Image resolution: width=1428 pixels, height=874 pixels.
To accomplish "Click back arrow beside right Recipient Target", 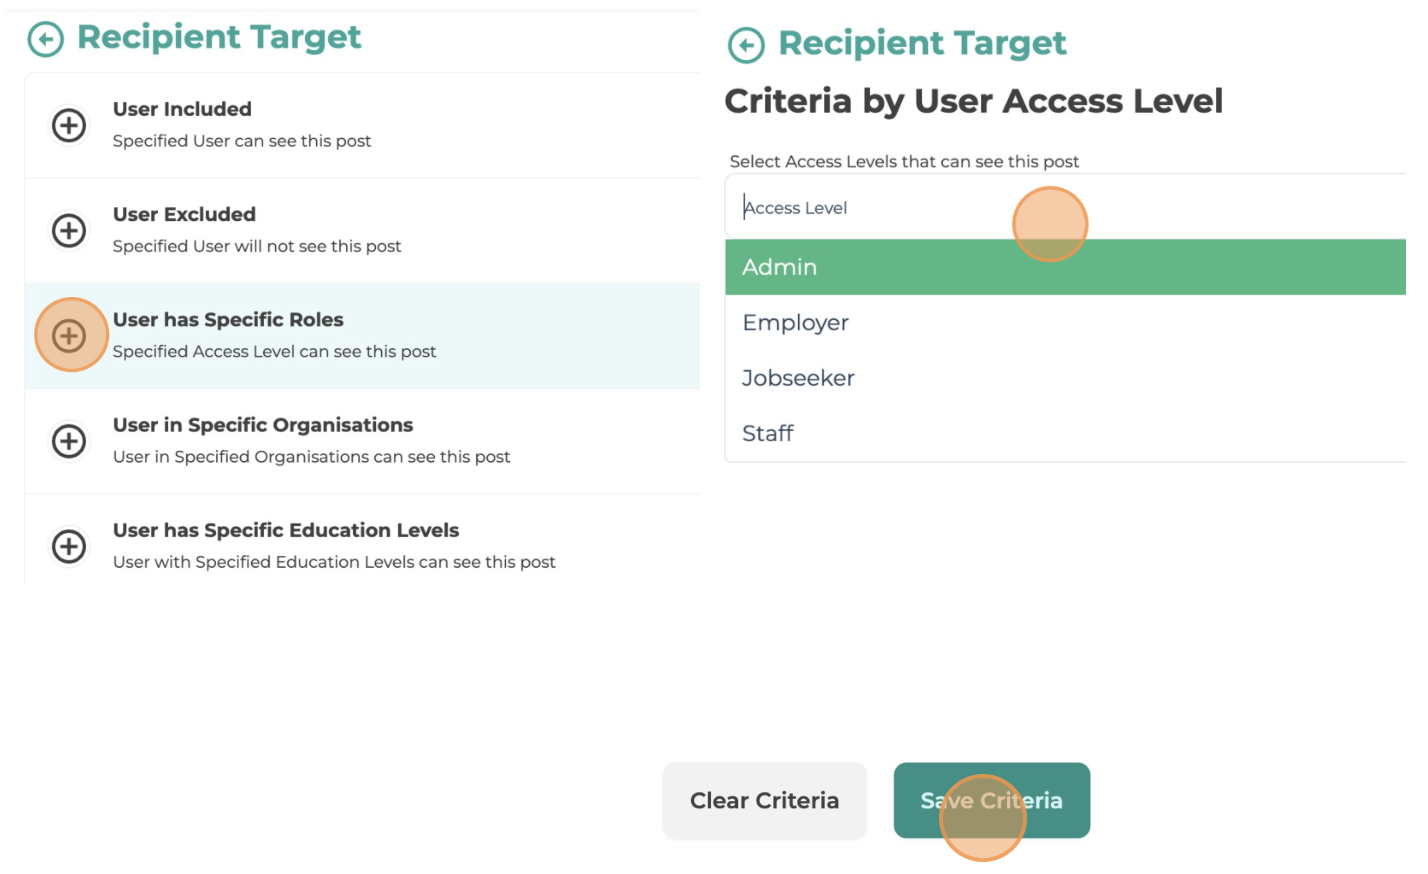I will point(746,46).
